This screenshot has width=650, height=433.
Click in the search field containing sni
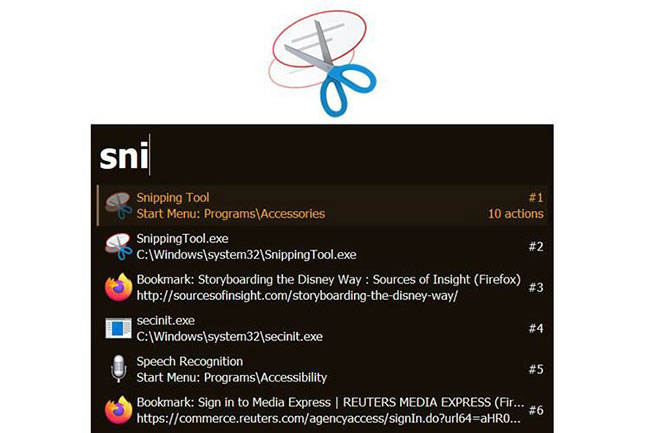(x=322, y=157)
